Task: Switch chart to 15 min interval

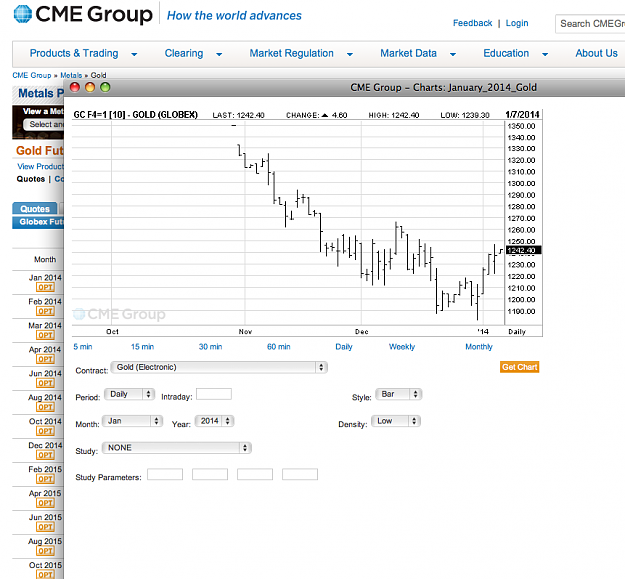Action: [142, 347]
